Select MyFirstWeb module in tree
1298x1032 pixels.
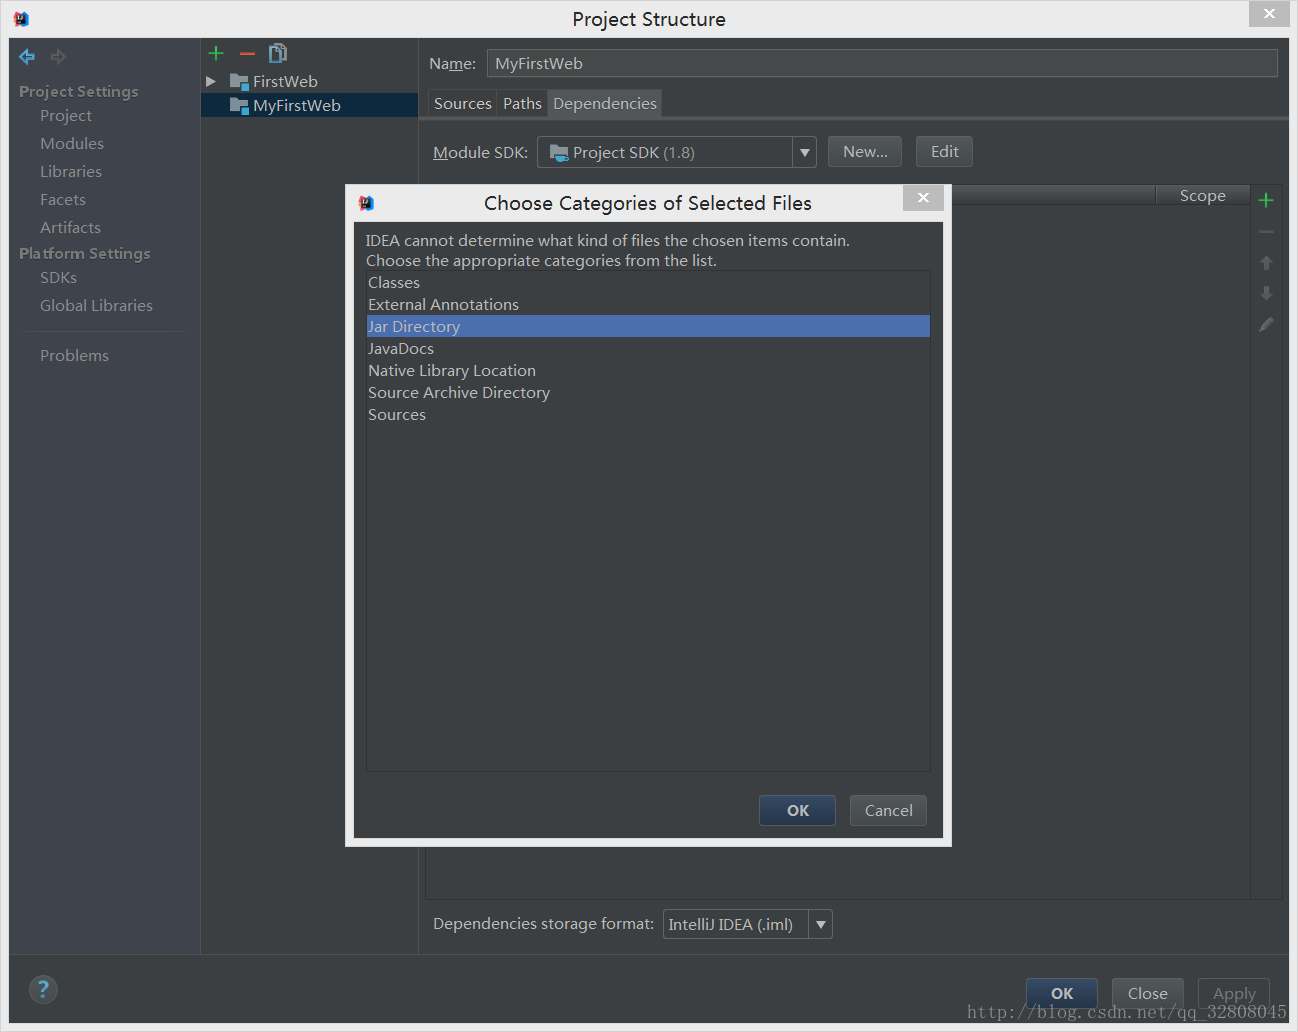point(309,105)
